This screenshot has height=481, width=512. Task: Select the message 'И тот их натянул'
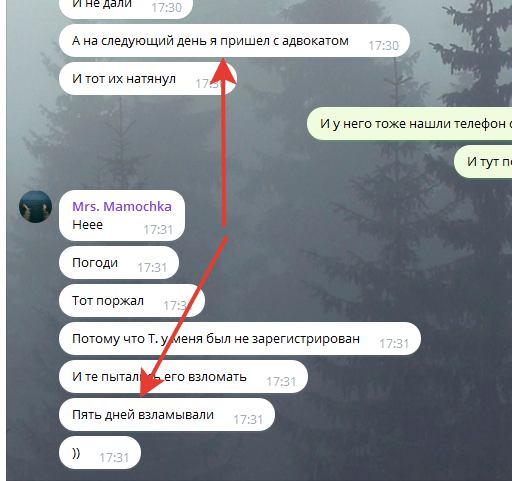(x=148, y=79)
